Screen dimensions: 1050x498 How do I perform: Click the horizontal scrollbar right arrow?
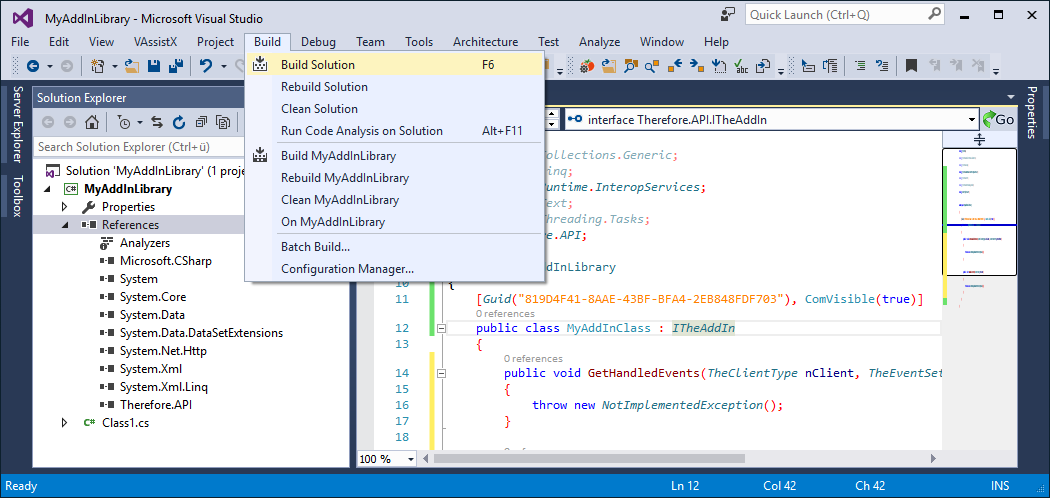pyautogui.click(x=933, y=459)
